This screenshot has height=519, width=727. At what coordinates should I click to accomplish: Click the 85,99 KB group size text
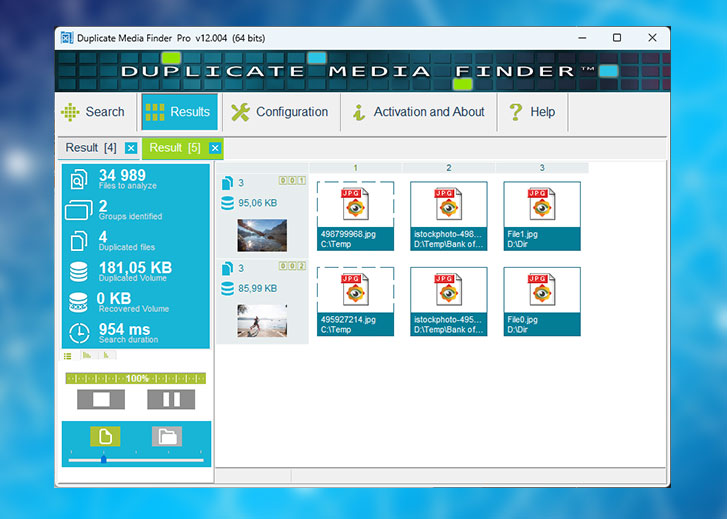pos(258,288)
